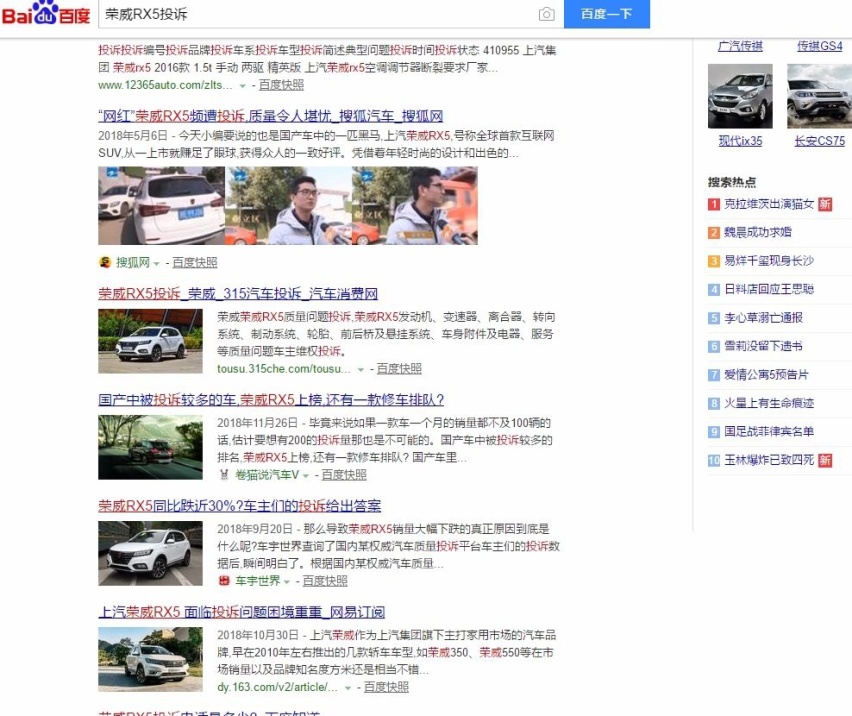Viewport: 852px width, 716px height.
Task: Open hot search 雪莉没留下遗书
Action: [763, 346]
